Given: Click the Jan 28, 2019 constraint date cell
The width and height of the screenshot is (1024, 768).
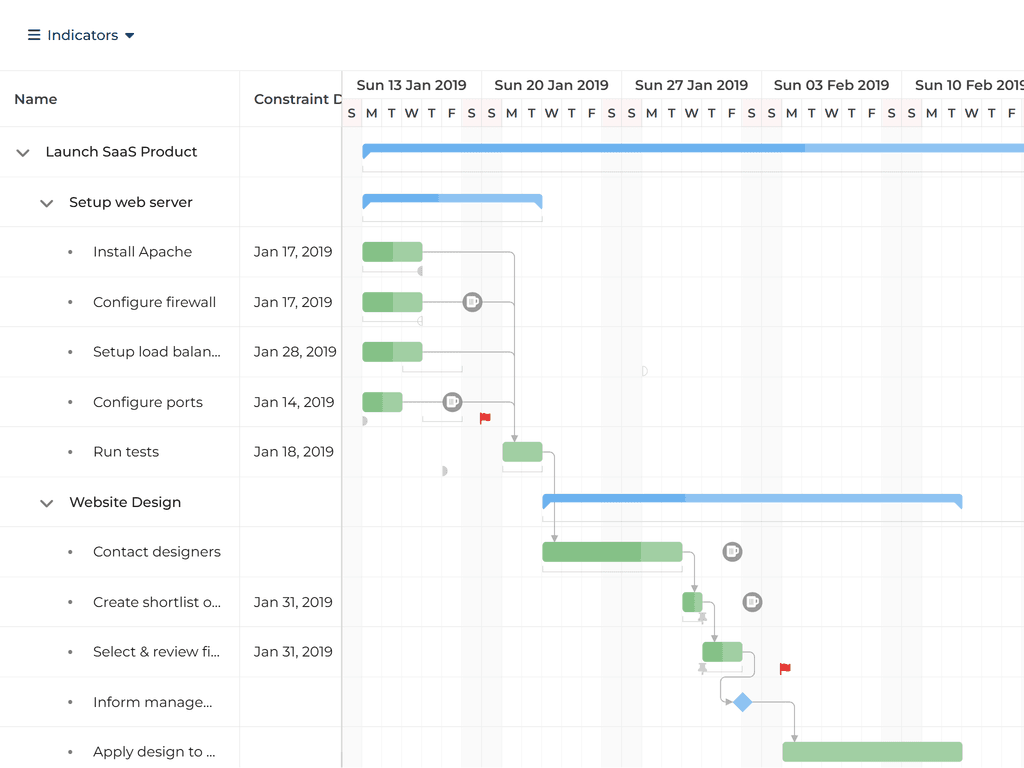Looking at the screenshot, I should [294, 352].
